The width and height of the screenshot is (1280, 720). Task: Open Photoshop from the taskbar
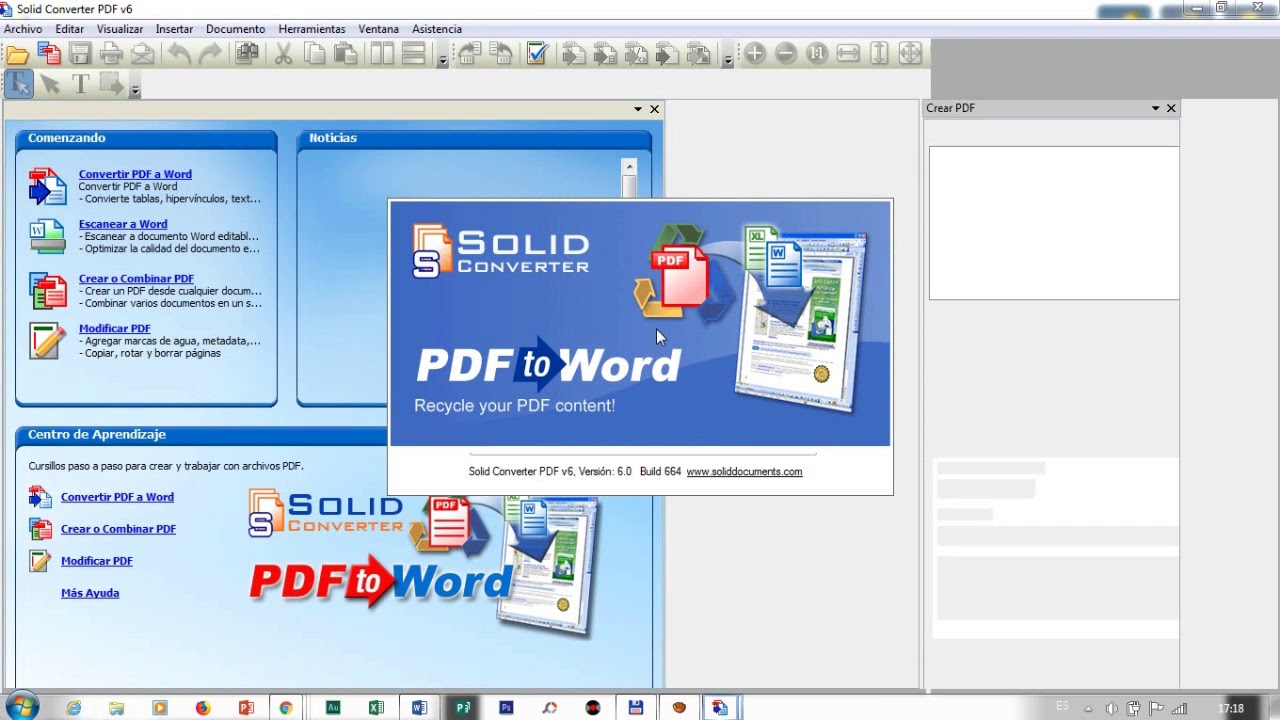[506, 708]
